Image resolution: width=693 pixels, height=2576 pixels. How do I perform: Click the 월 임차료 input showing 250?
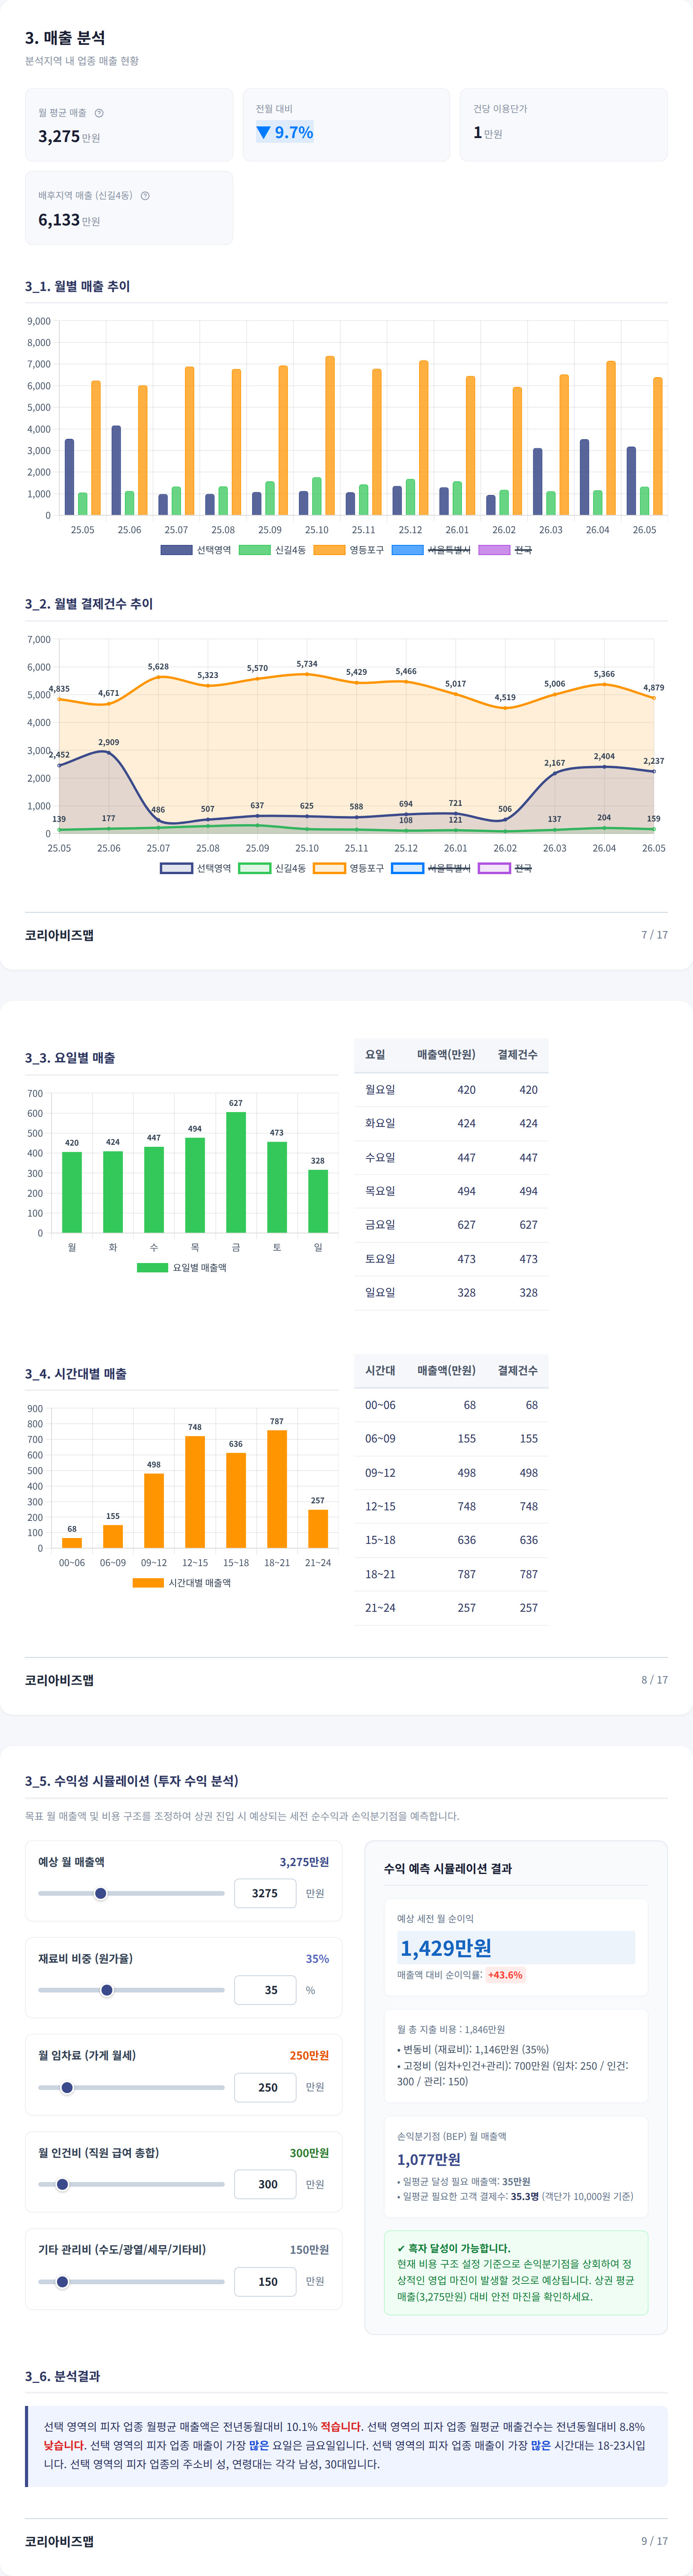point(265,2087)
